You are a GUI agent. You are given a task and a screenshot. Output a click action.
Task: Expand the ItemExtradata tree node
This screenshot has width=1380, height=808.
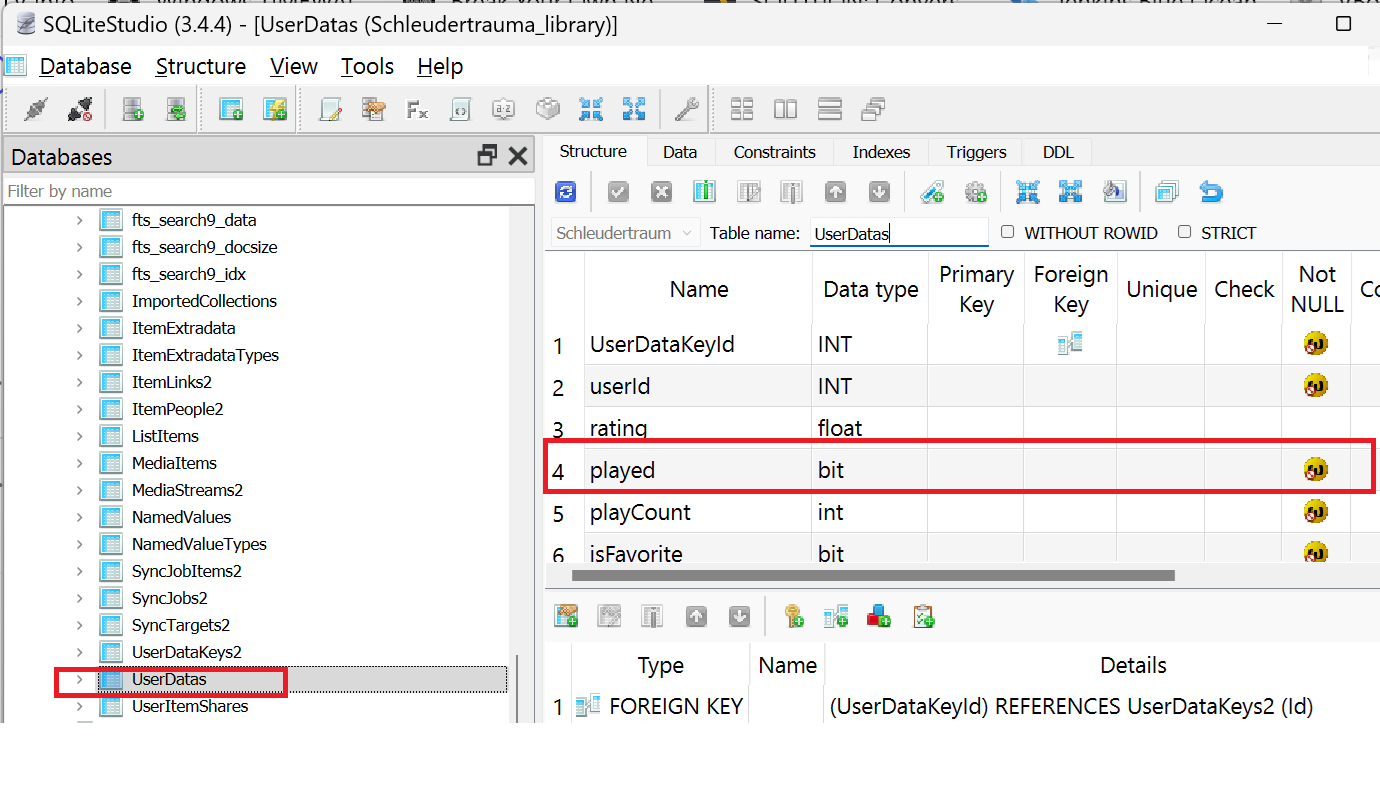point(80,328)
